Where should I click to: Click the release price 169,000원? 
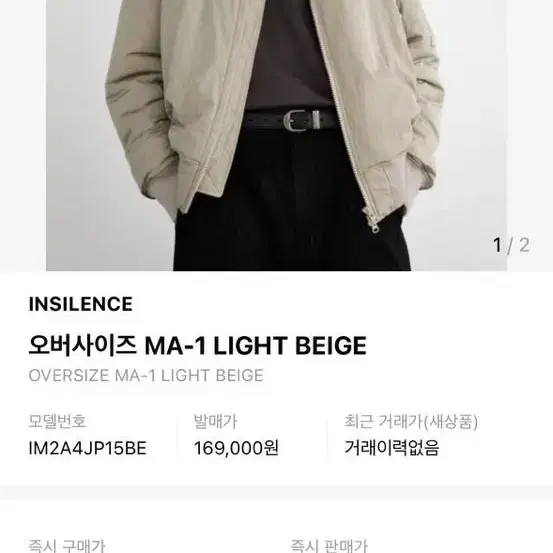coord(236,449)
